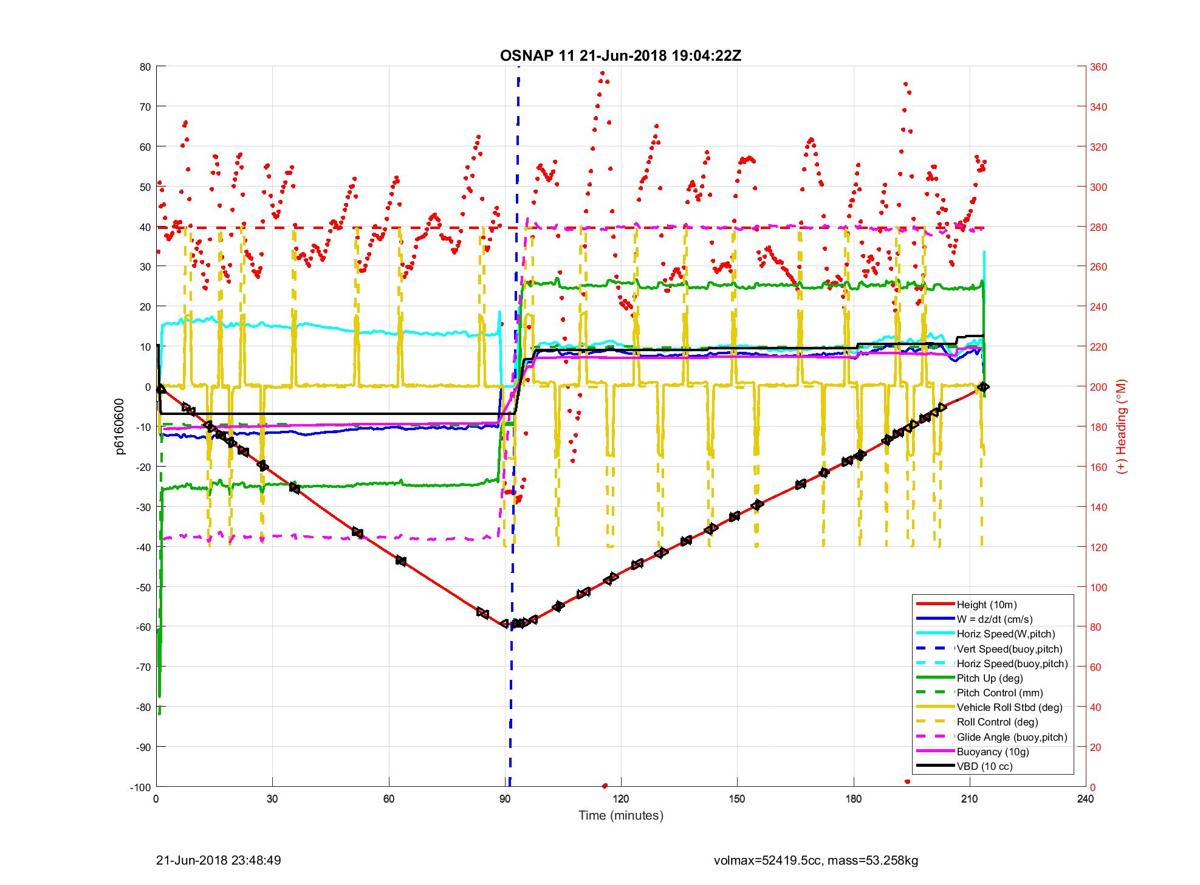Click magenta dashed line sample for Glide Angle
This screenshot has width=1200, height=885.
[x=934, y=736]
